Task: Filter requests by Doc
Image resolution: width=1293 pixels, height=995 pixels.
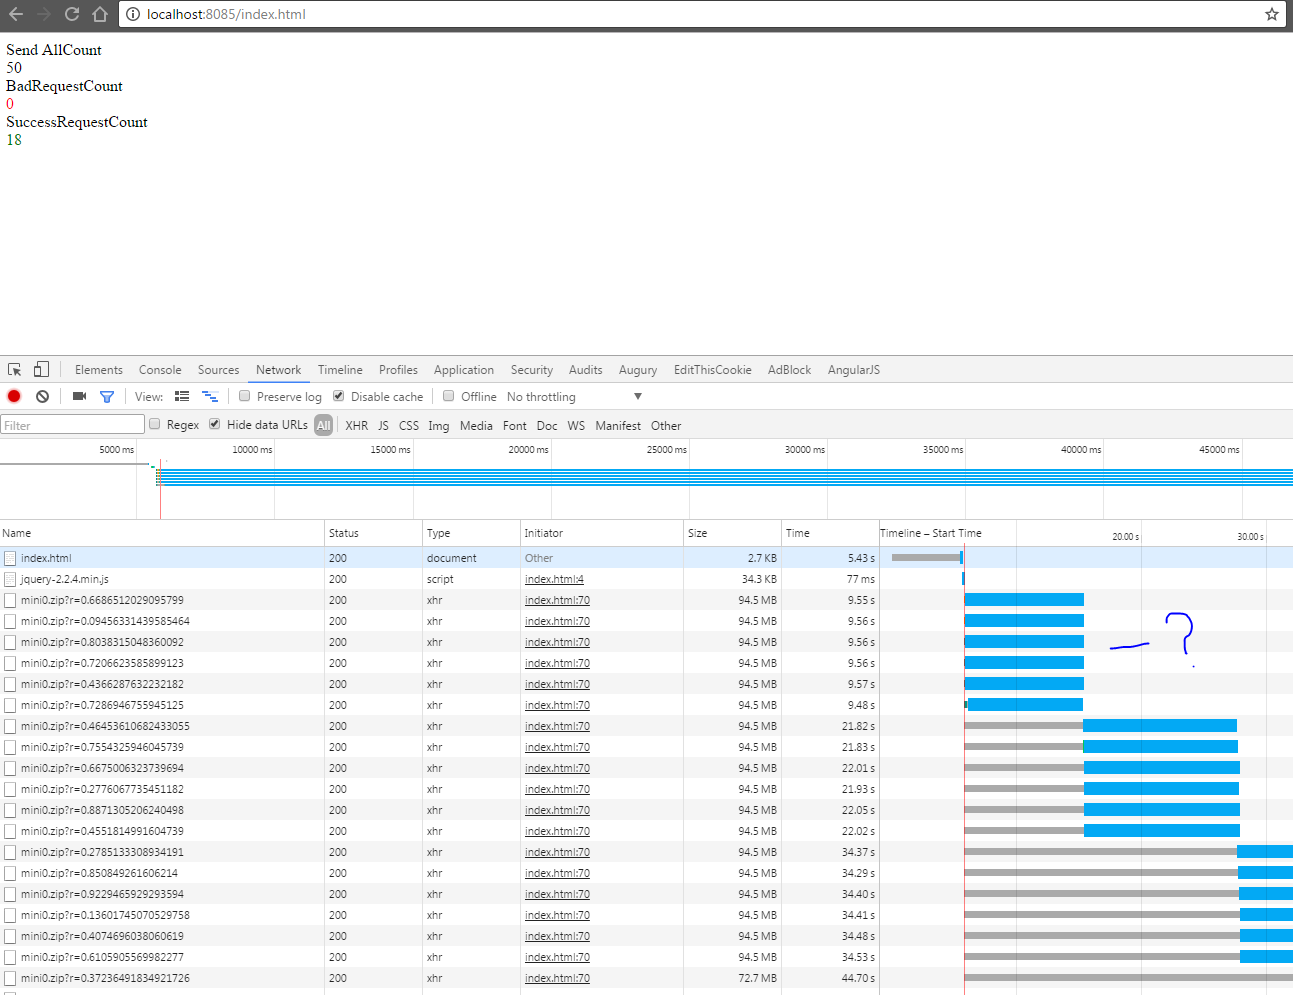Action: point(547,425)
